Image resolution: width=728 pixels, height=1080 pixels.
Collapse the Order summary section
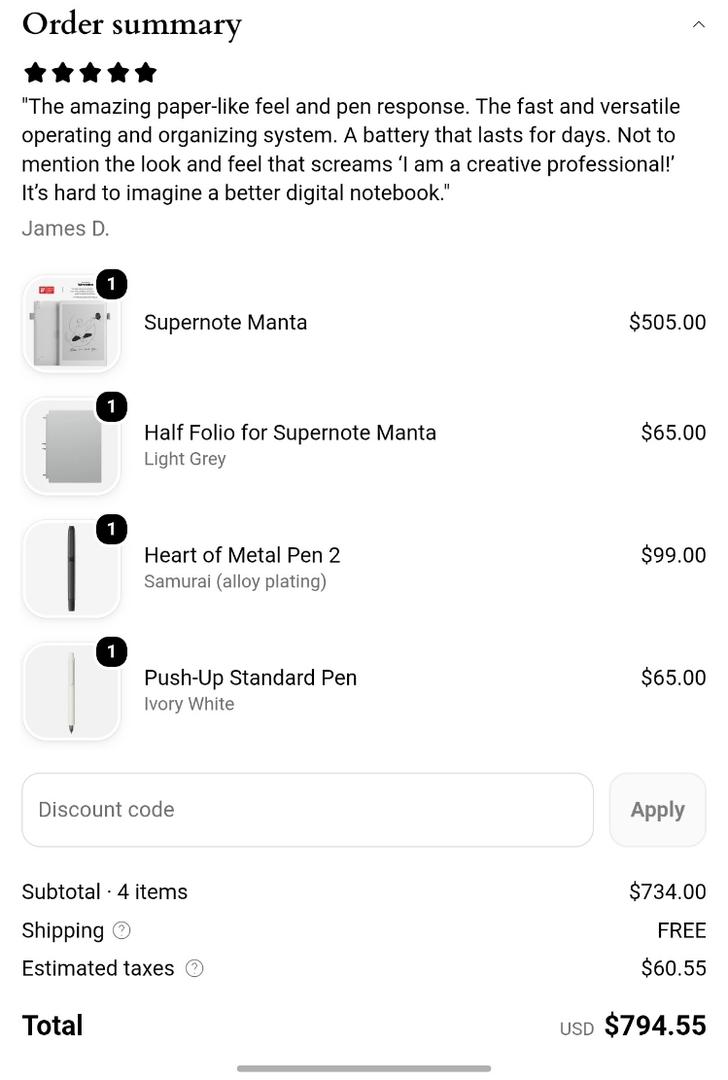(x=698, y=25)
